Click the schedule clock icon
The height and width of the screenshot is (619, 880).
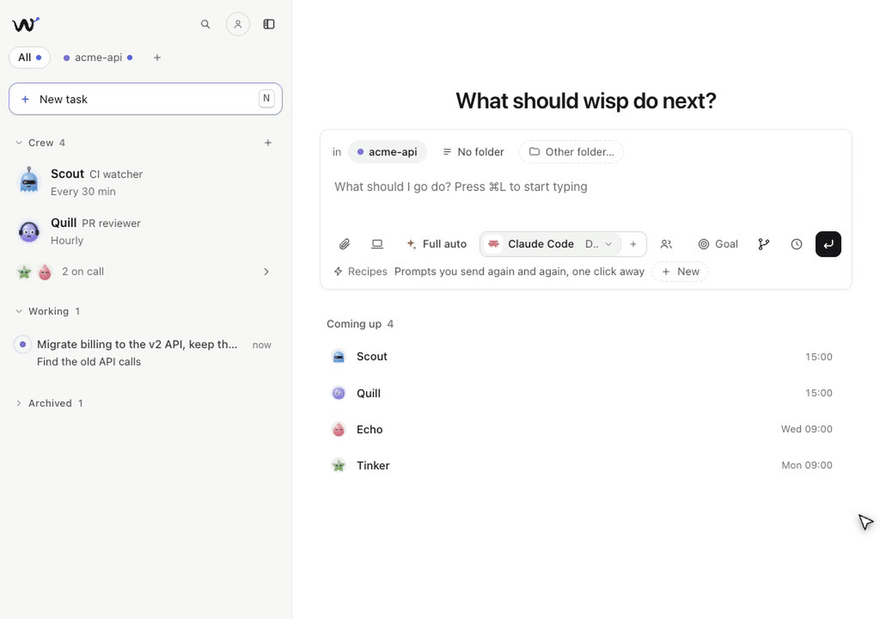(x=796, y=244)
